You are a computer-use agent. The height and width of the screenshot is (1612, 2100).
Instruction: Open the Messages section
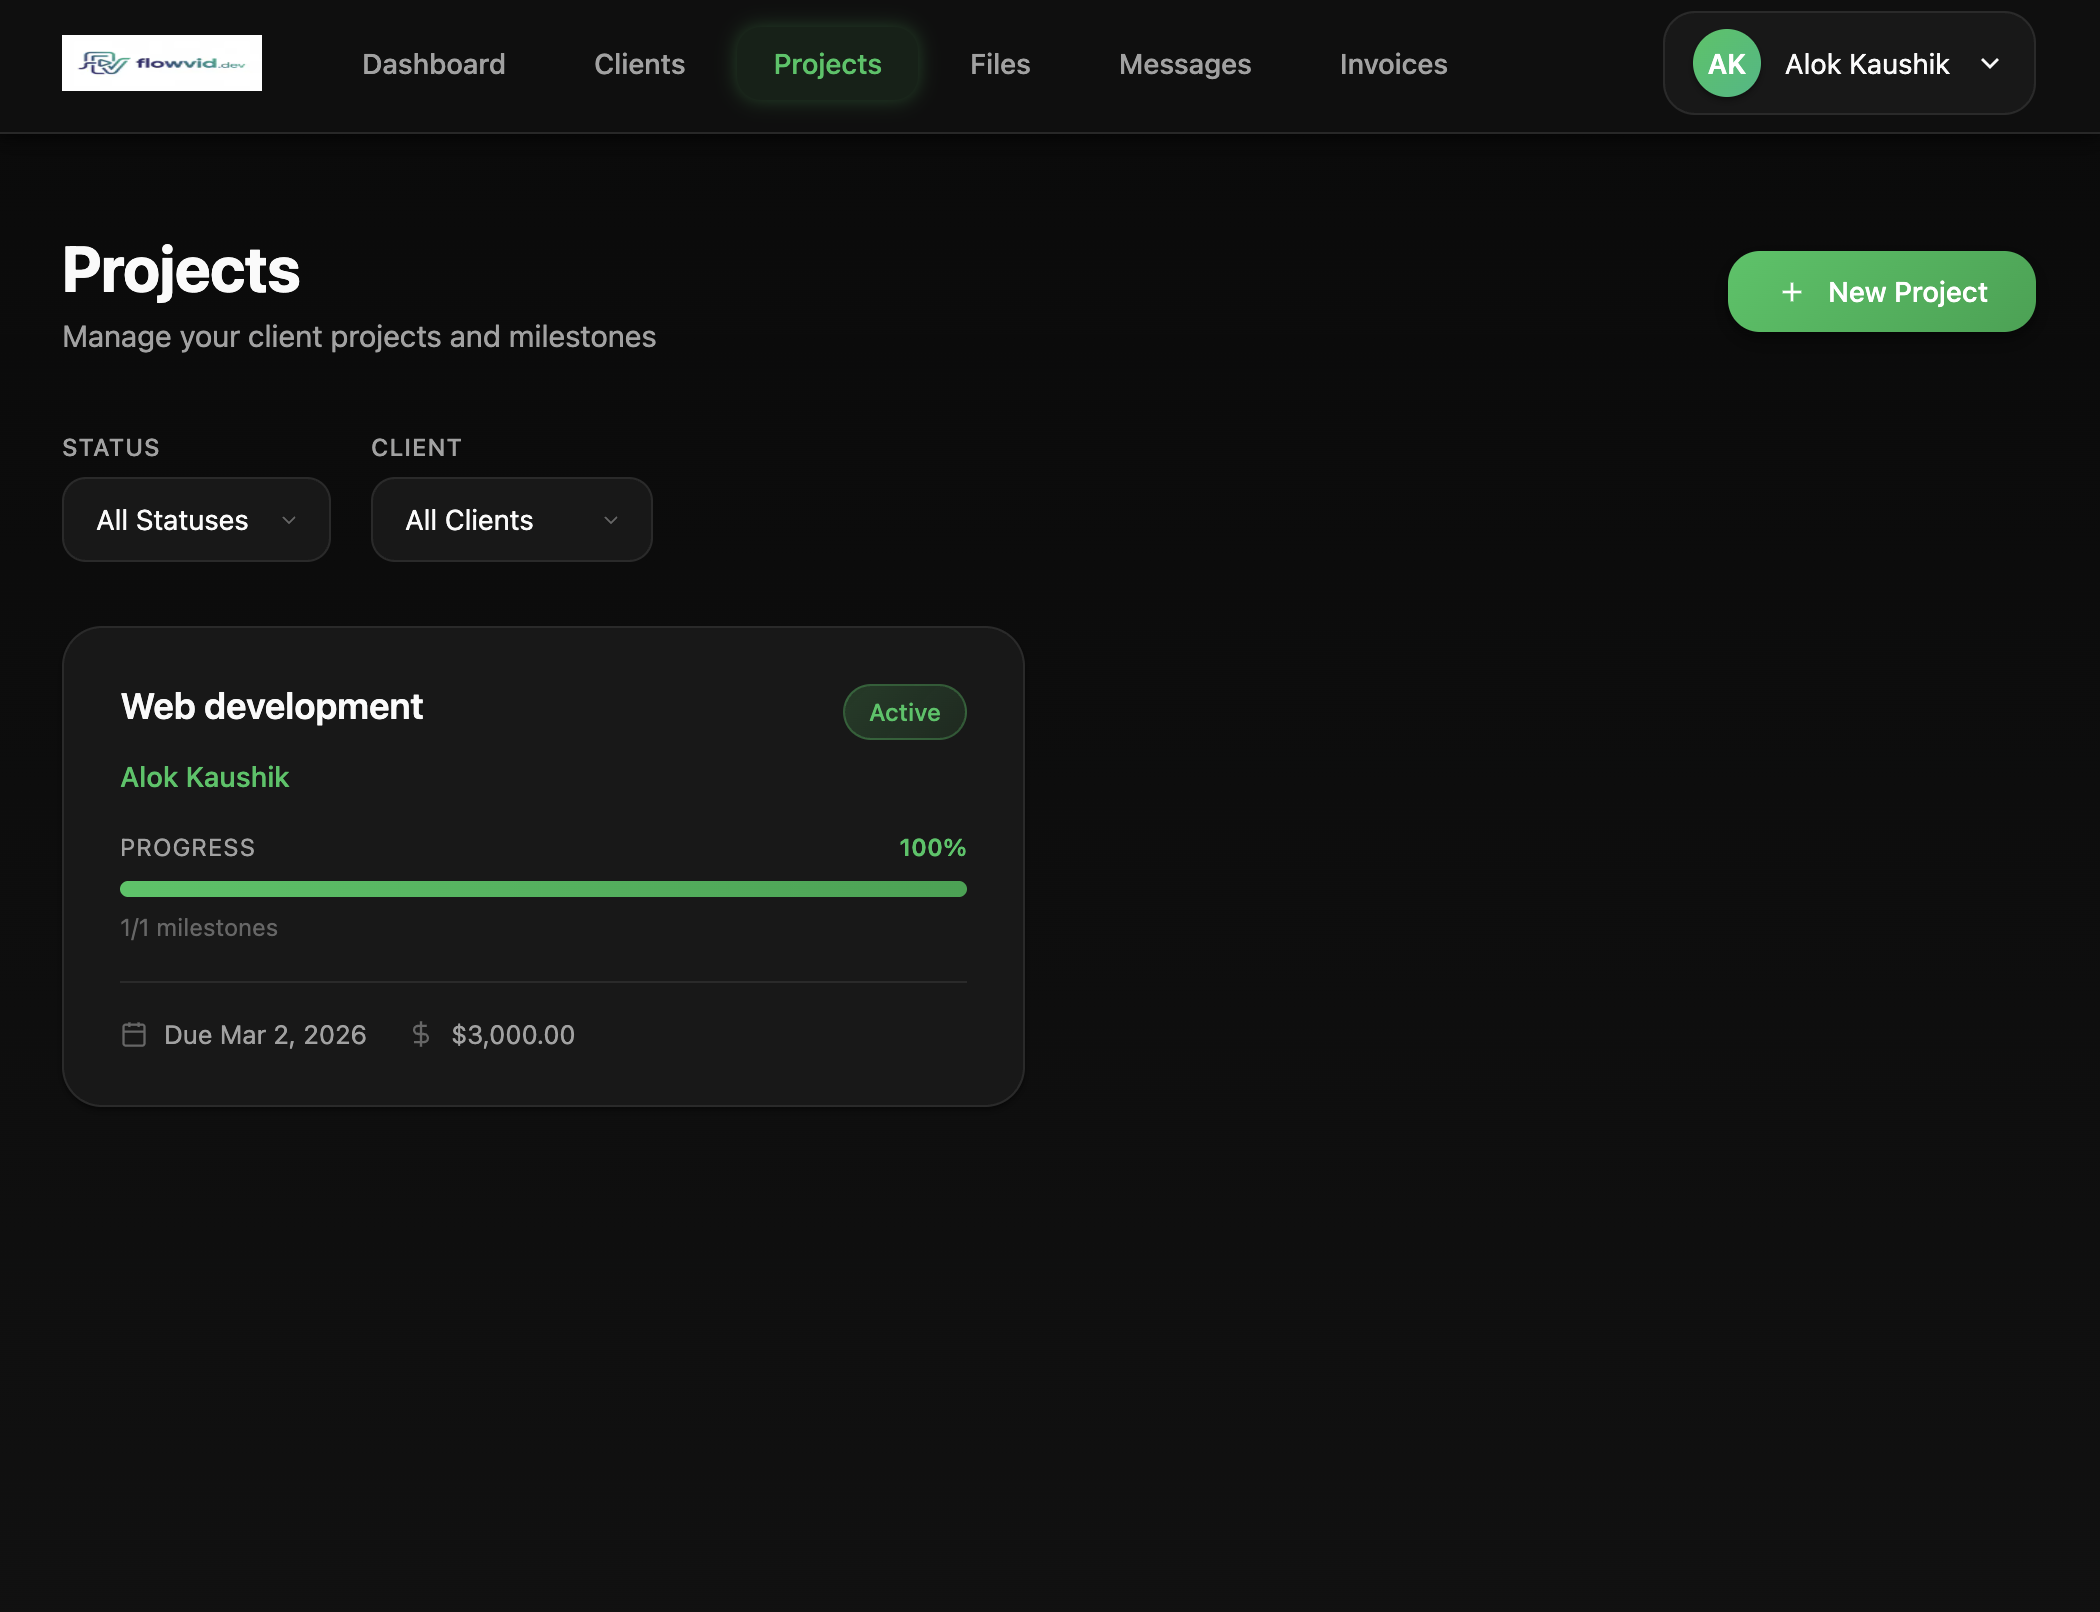point(1185,64)
